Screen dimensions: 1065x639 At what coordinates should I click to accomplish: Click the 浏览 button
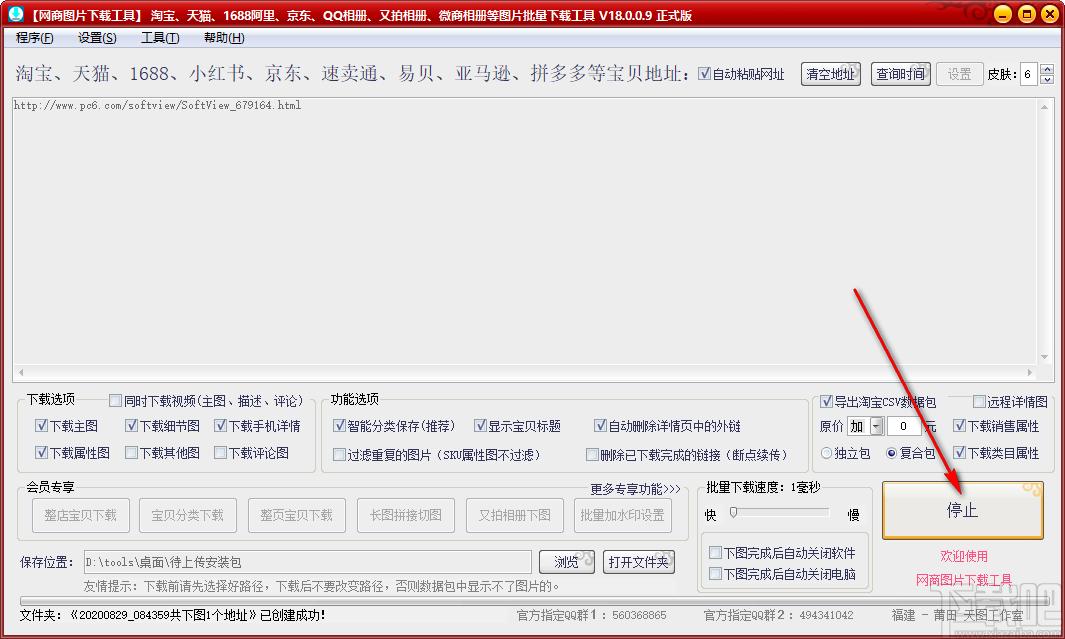(566, 562)
